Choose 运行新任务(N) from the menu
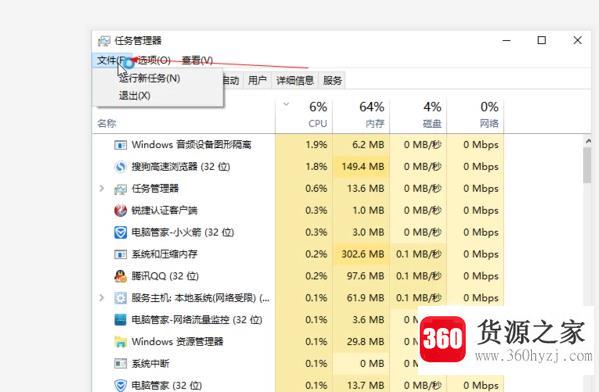This screenshot has height=392, width=599. [149, 78]
